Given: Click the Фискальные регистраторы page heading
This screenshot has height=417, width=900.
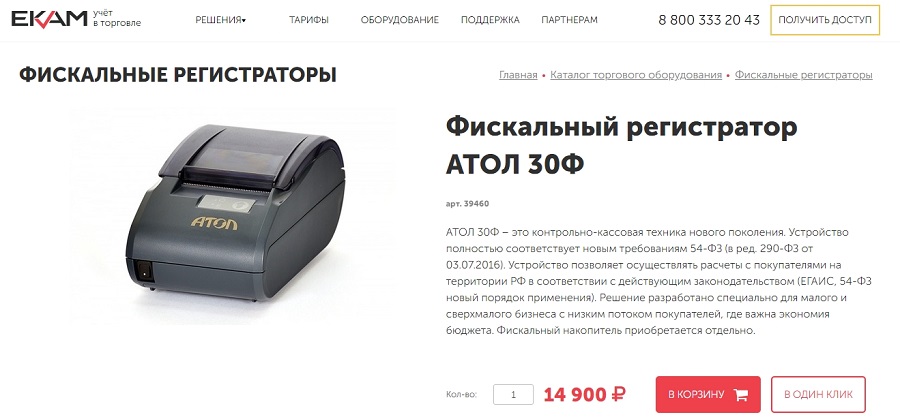Looking at the screenshot, I should point(178,75).
